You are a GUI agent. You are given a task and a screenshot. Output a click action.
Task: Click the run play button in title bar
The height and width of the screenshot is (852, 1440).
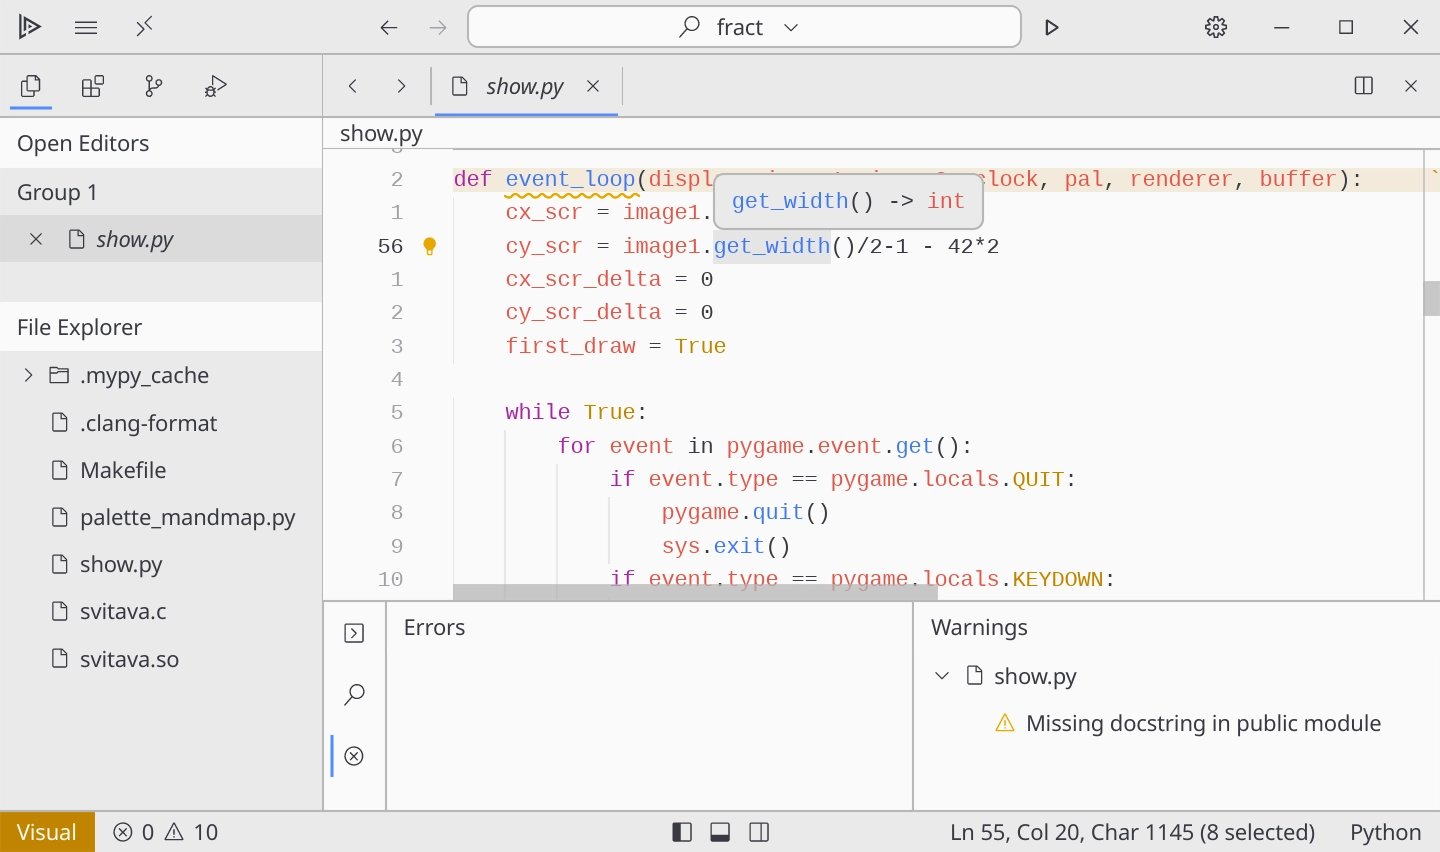(1051, 27)
